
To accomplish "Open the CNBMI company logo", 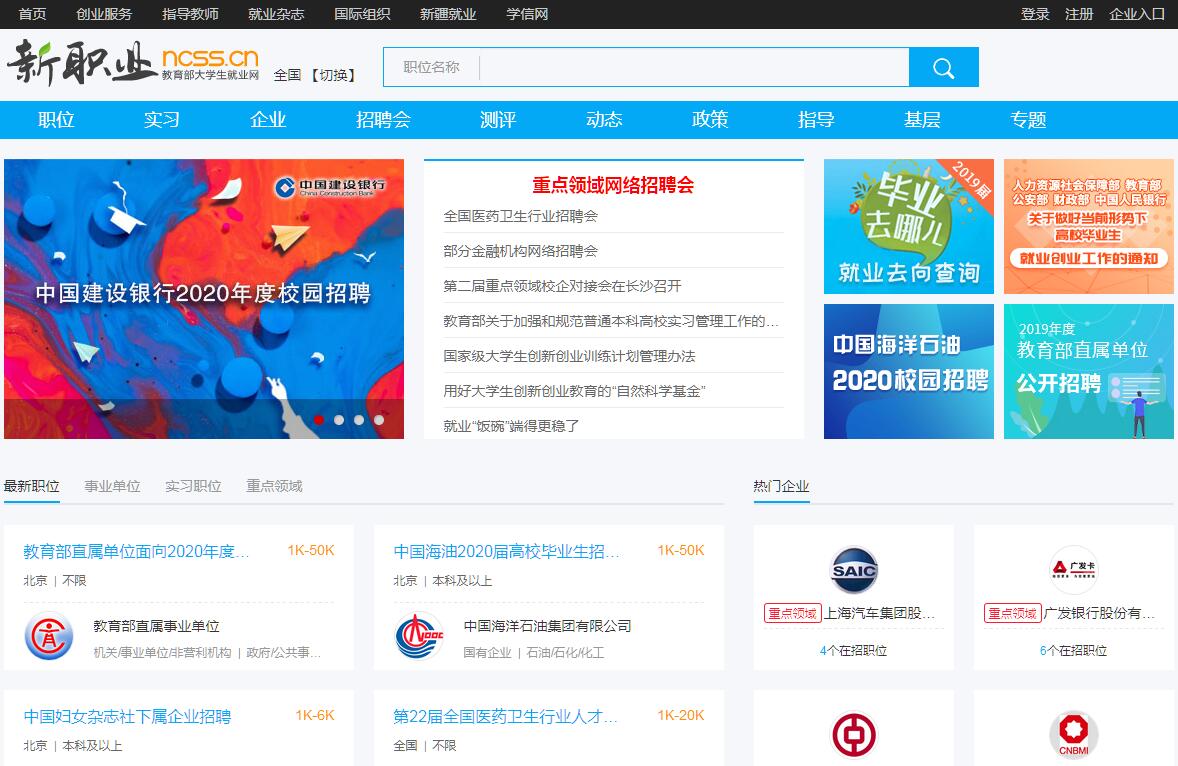I will [x=1073, y=736].
